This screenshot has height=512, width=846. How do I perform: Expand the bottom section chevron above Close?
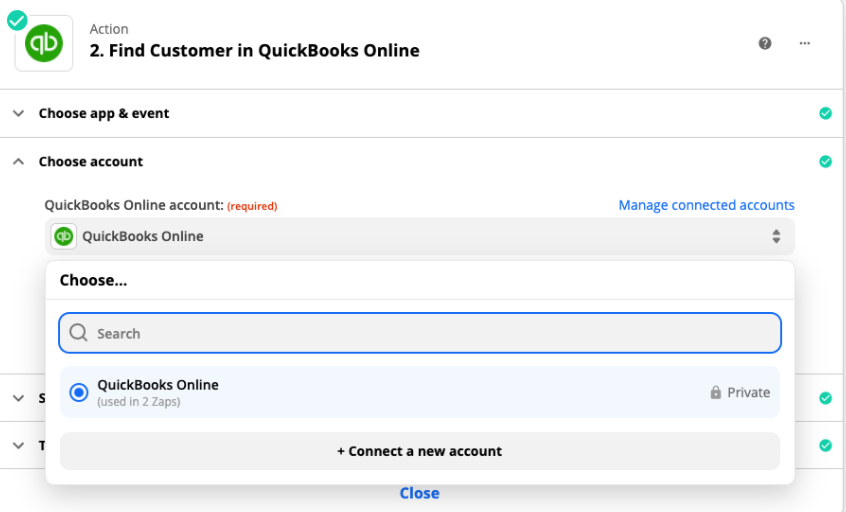(x=18, y=446)
